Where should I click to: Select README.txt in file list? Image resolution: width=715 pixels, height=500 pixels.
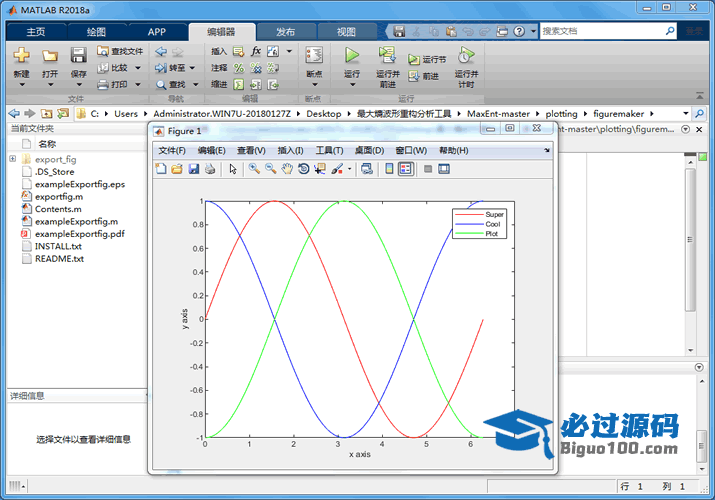[x=59, y=258]
